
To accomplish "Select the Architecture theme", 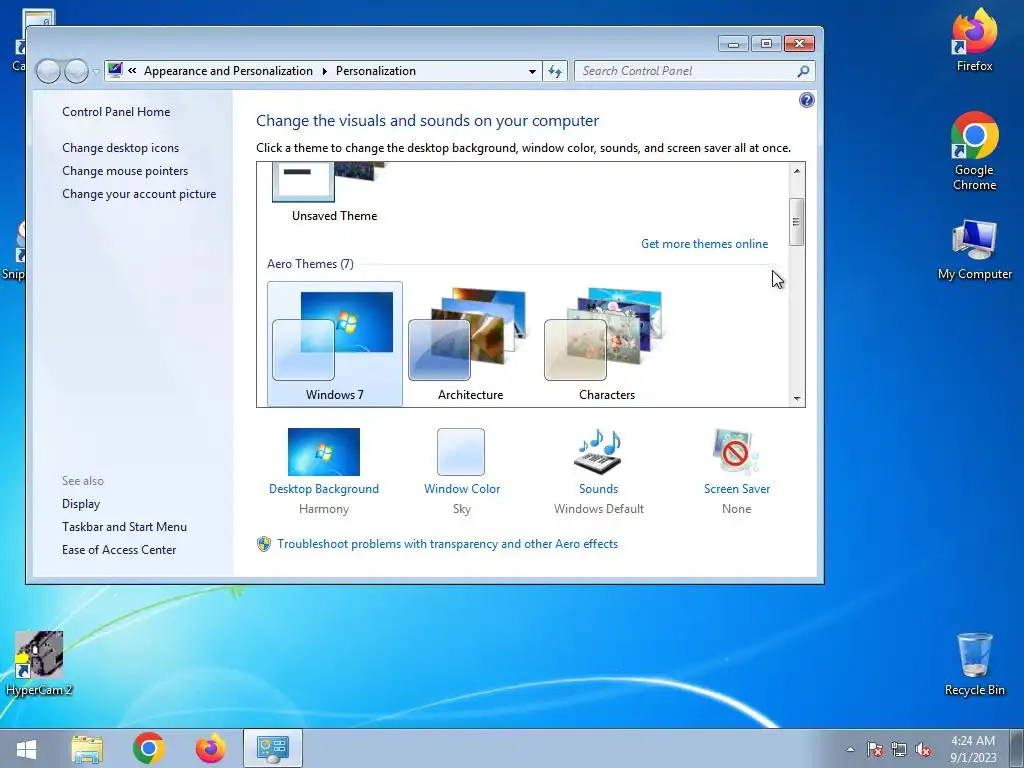I will pyautogui.click(x=470, y=344).
